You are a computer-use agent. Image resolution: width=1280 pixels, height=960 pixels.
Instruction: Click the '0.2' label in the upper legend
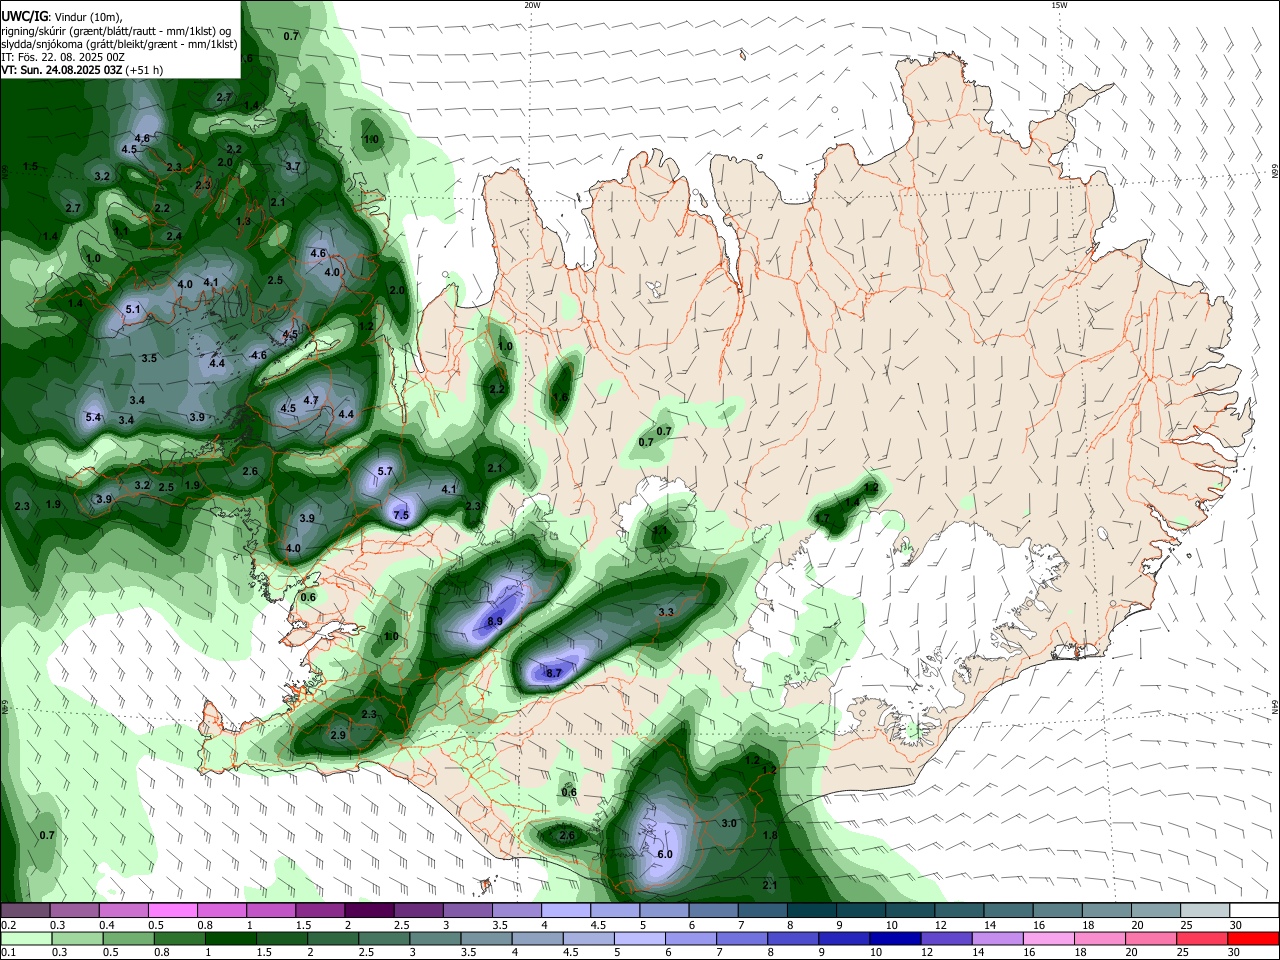pos(8,925)
